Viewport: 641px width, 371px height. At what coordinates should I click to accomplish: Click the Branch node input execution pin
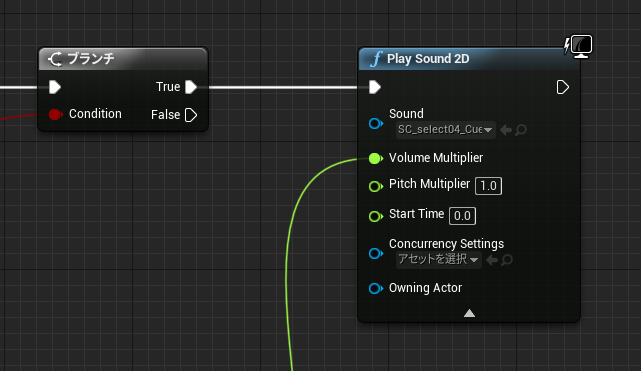coord(55,87)
